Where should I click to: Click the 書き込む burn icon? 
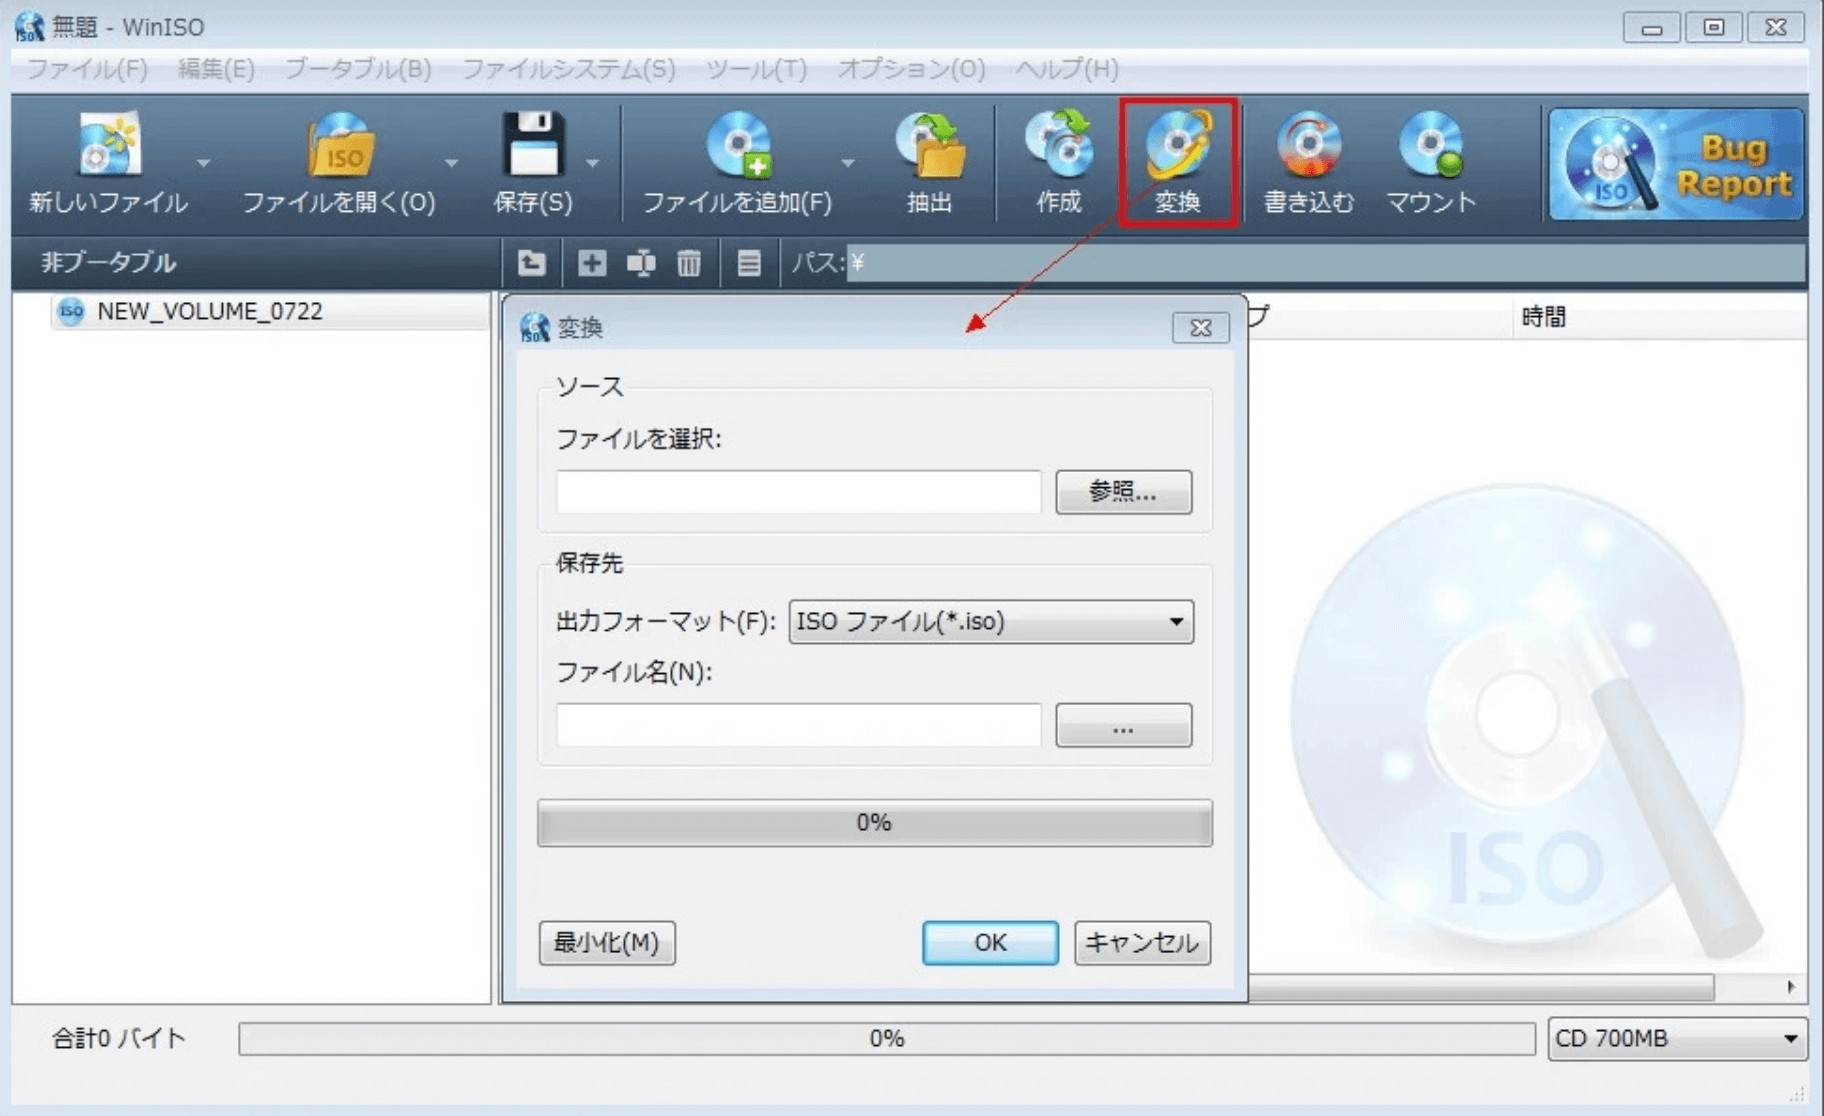1308,147
